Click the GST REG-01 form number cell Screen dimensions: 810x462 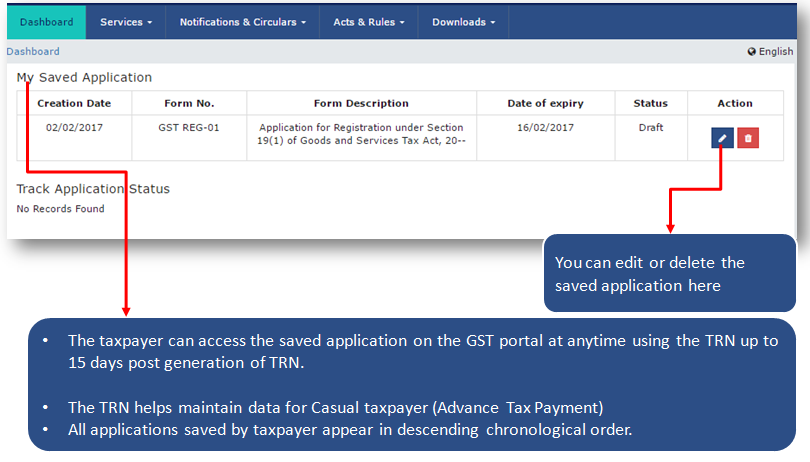189,128
